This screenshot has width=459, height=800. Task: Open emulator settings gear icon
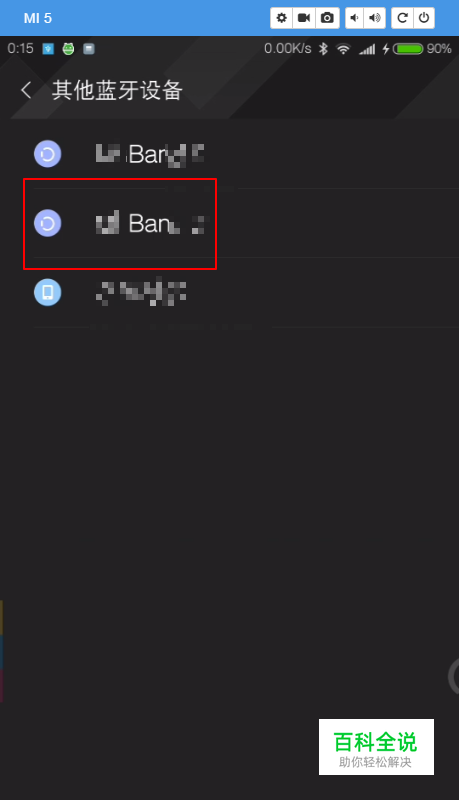(x=282, y=18)
